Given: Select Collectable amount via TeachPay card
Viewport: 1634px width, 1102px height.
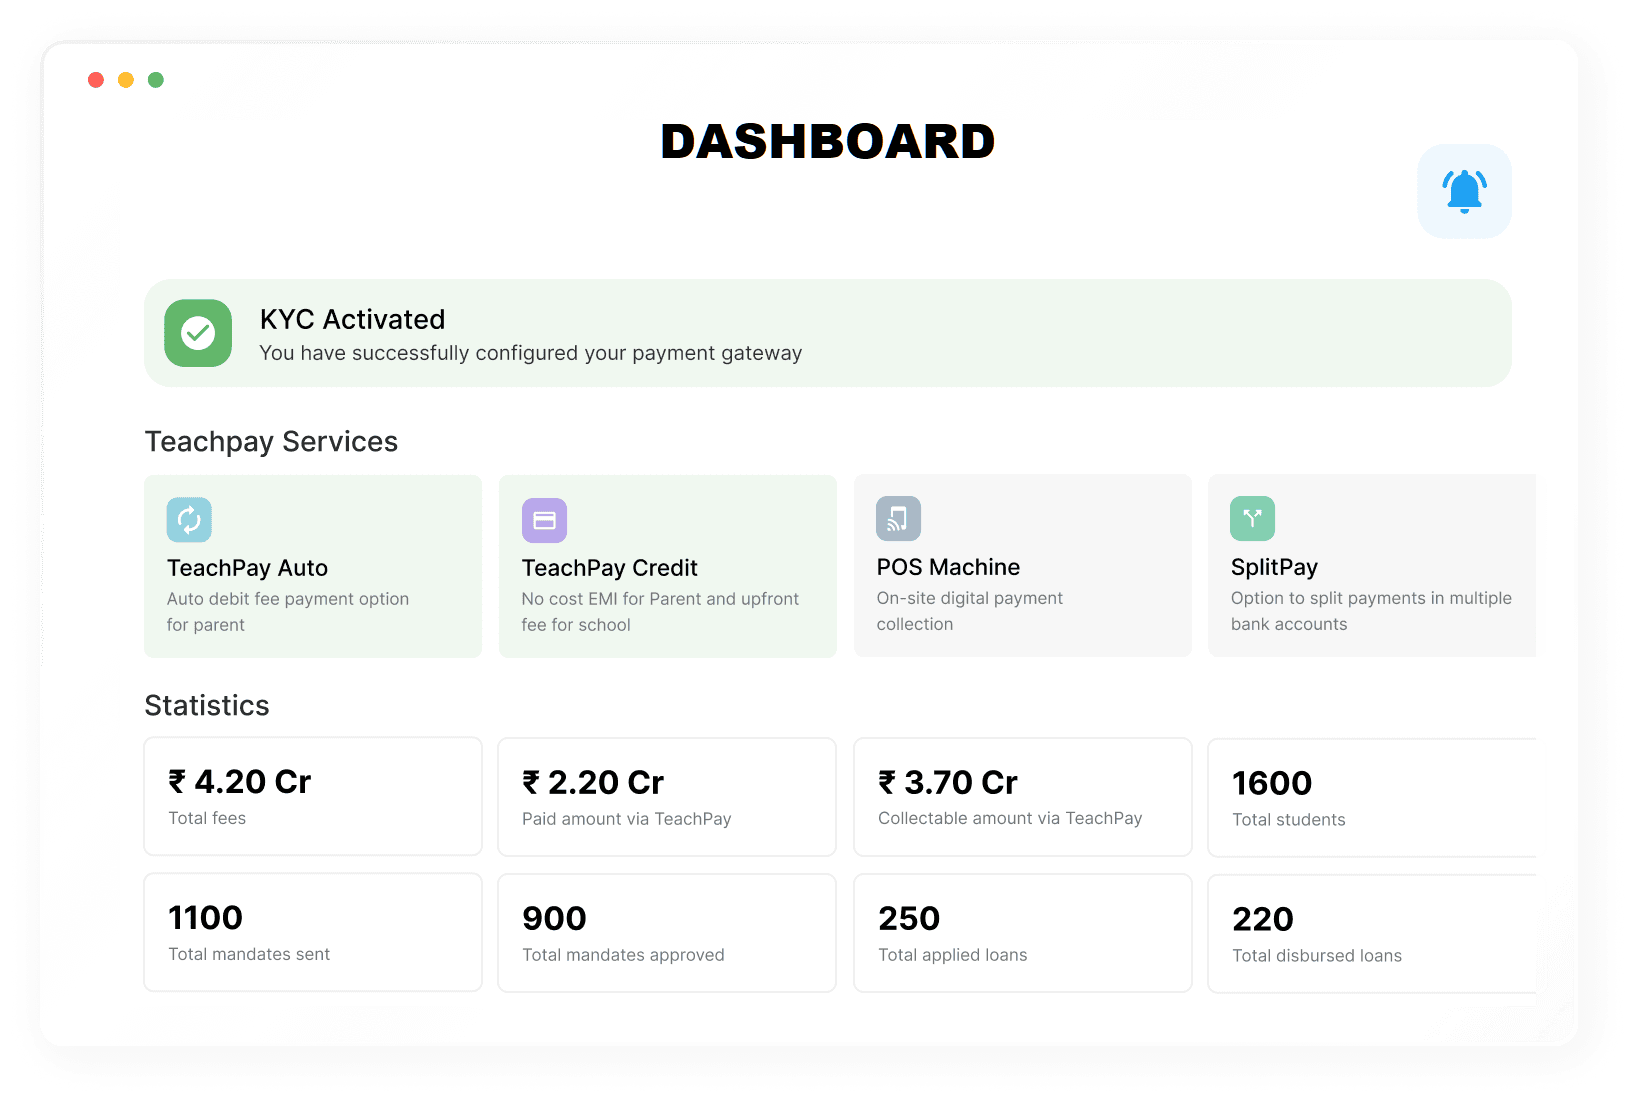Looking at the screenshot, I should tap(1022, 797).
